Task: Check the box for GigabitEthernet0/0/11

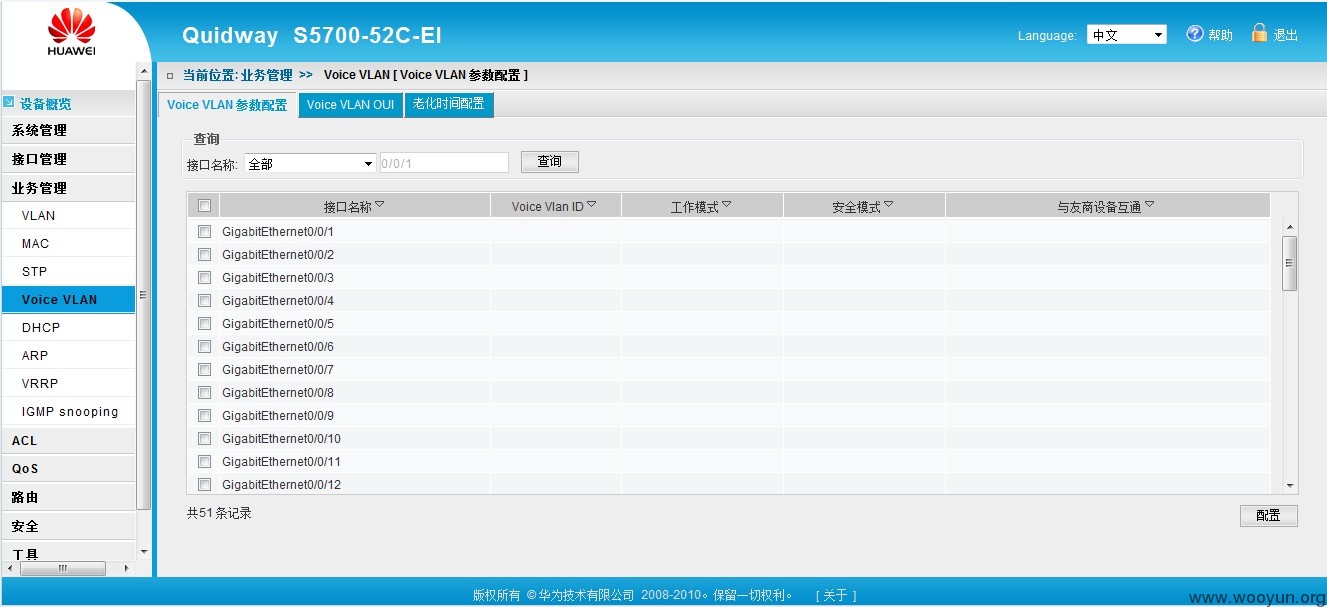Action: 204,462
